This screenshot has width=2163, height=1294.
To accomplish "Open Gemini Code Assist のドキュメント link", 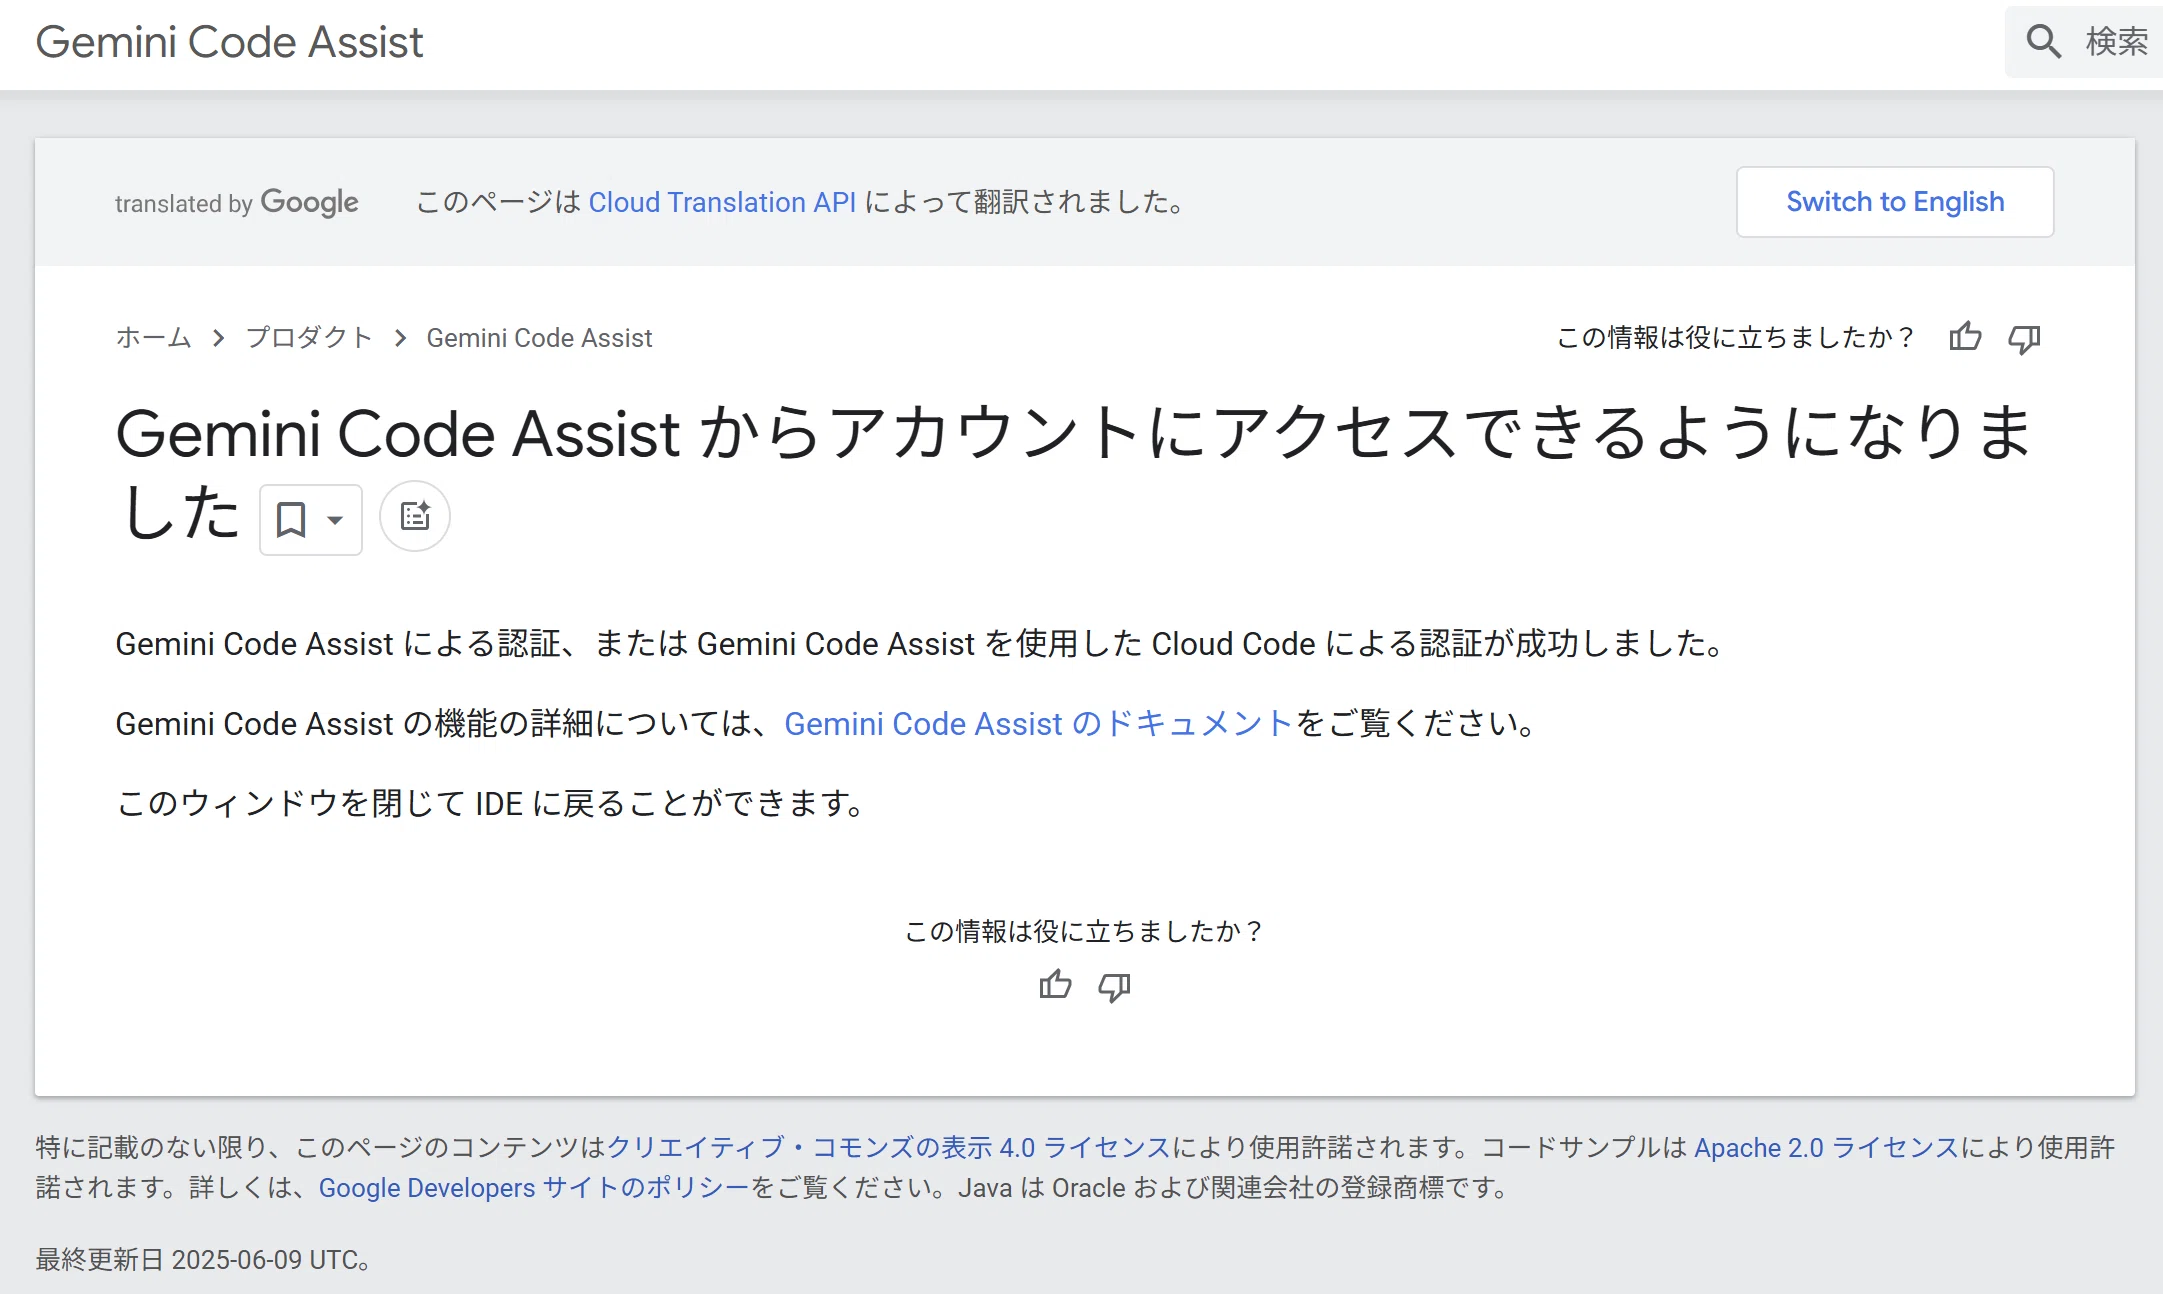I will pyautogui.click(x=1038, y=723).
